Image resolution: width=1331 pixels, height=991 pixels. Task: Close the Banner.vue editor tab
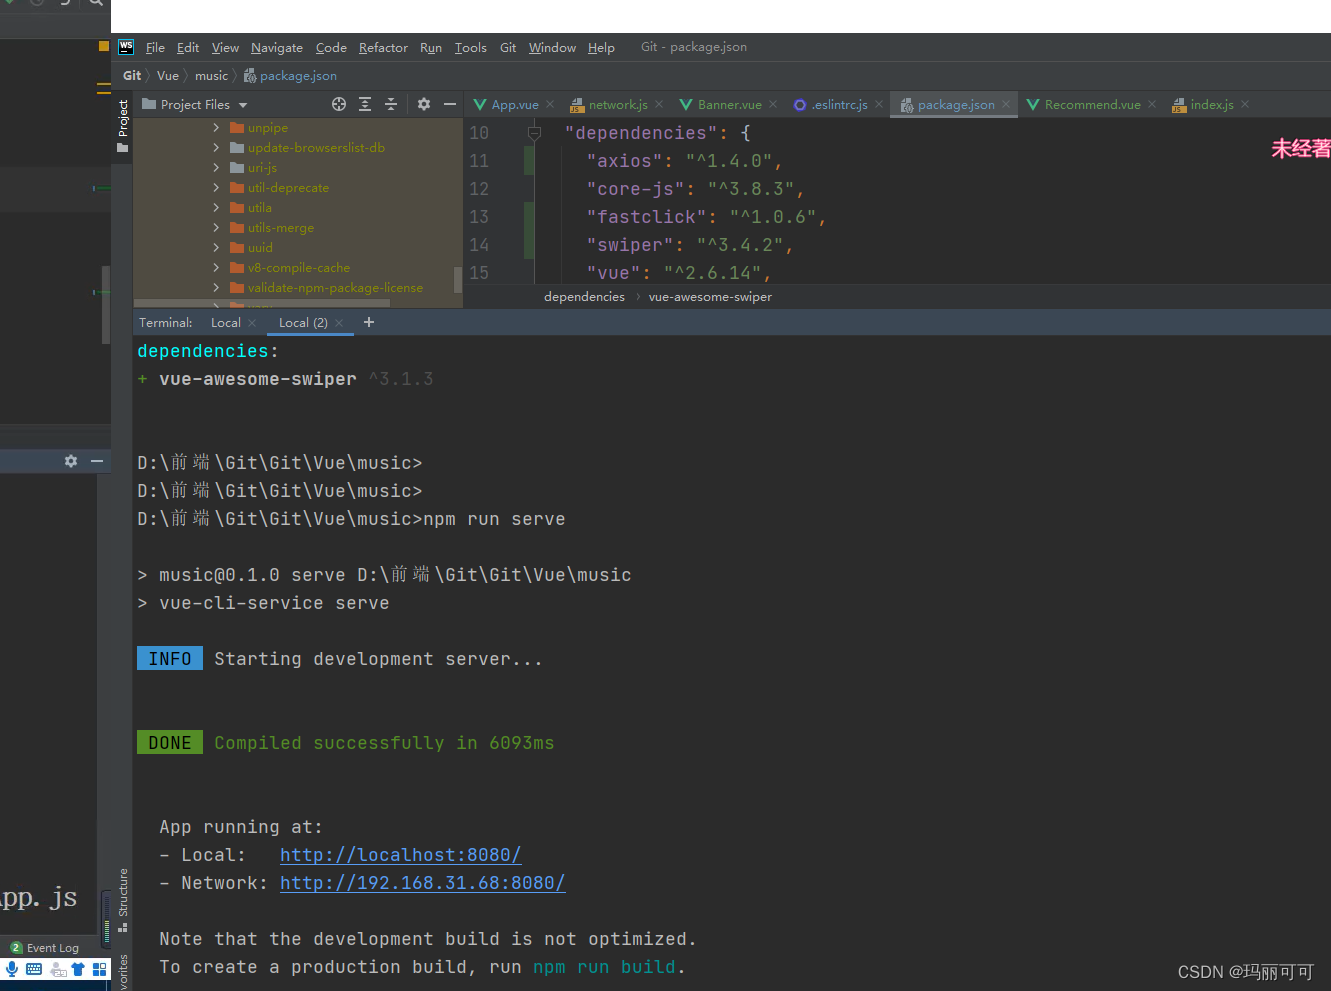point(773,104)
